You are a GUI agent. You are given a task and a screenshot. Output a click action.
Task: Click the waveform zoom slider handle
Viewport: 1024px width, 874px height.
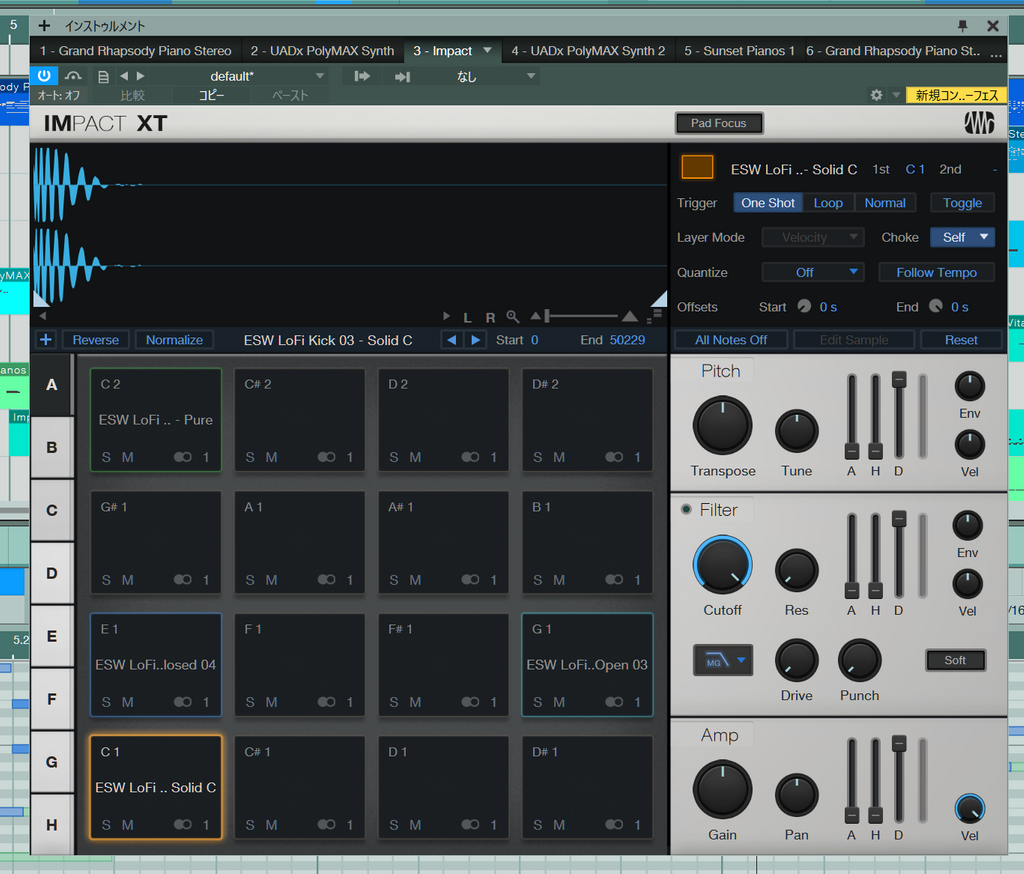coord(547,316)
